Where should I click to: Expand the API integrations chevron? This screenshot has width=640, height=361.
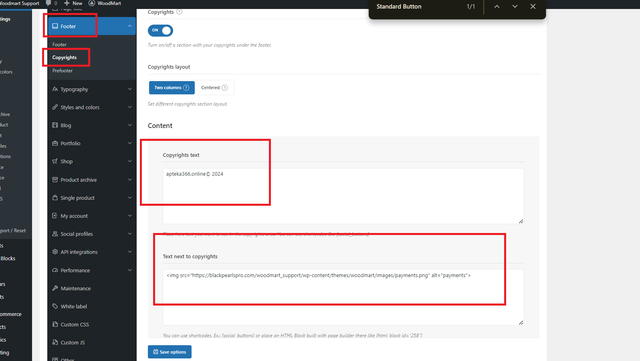tap(130, 252)
